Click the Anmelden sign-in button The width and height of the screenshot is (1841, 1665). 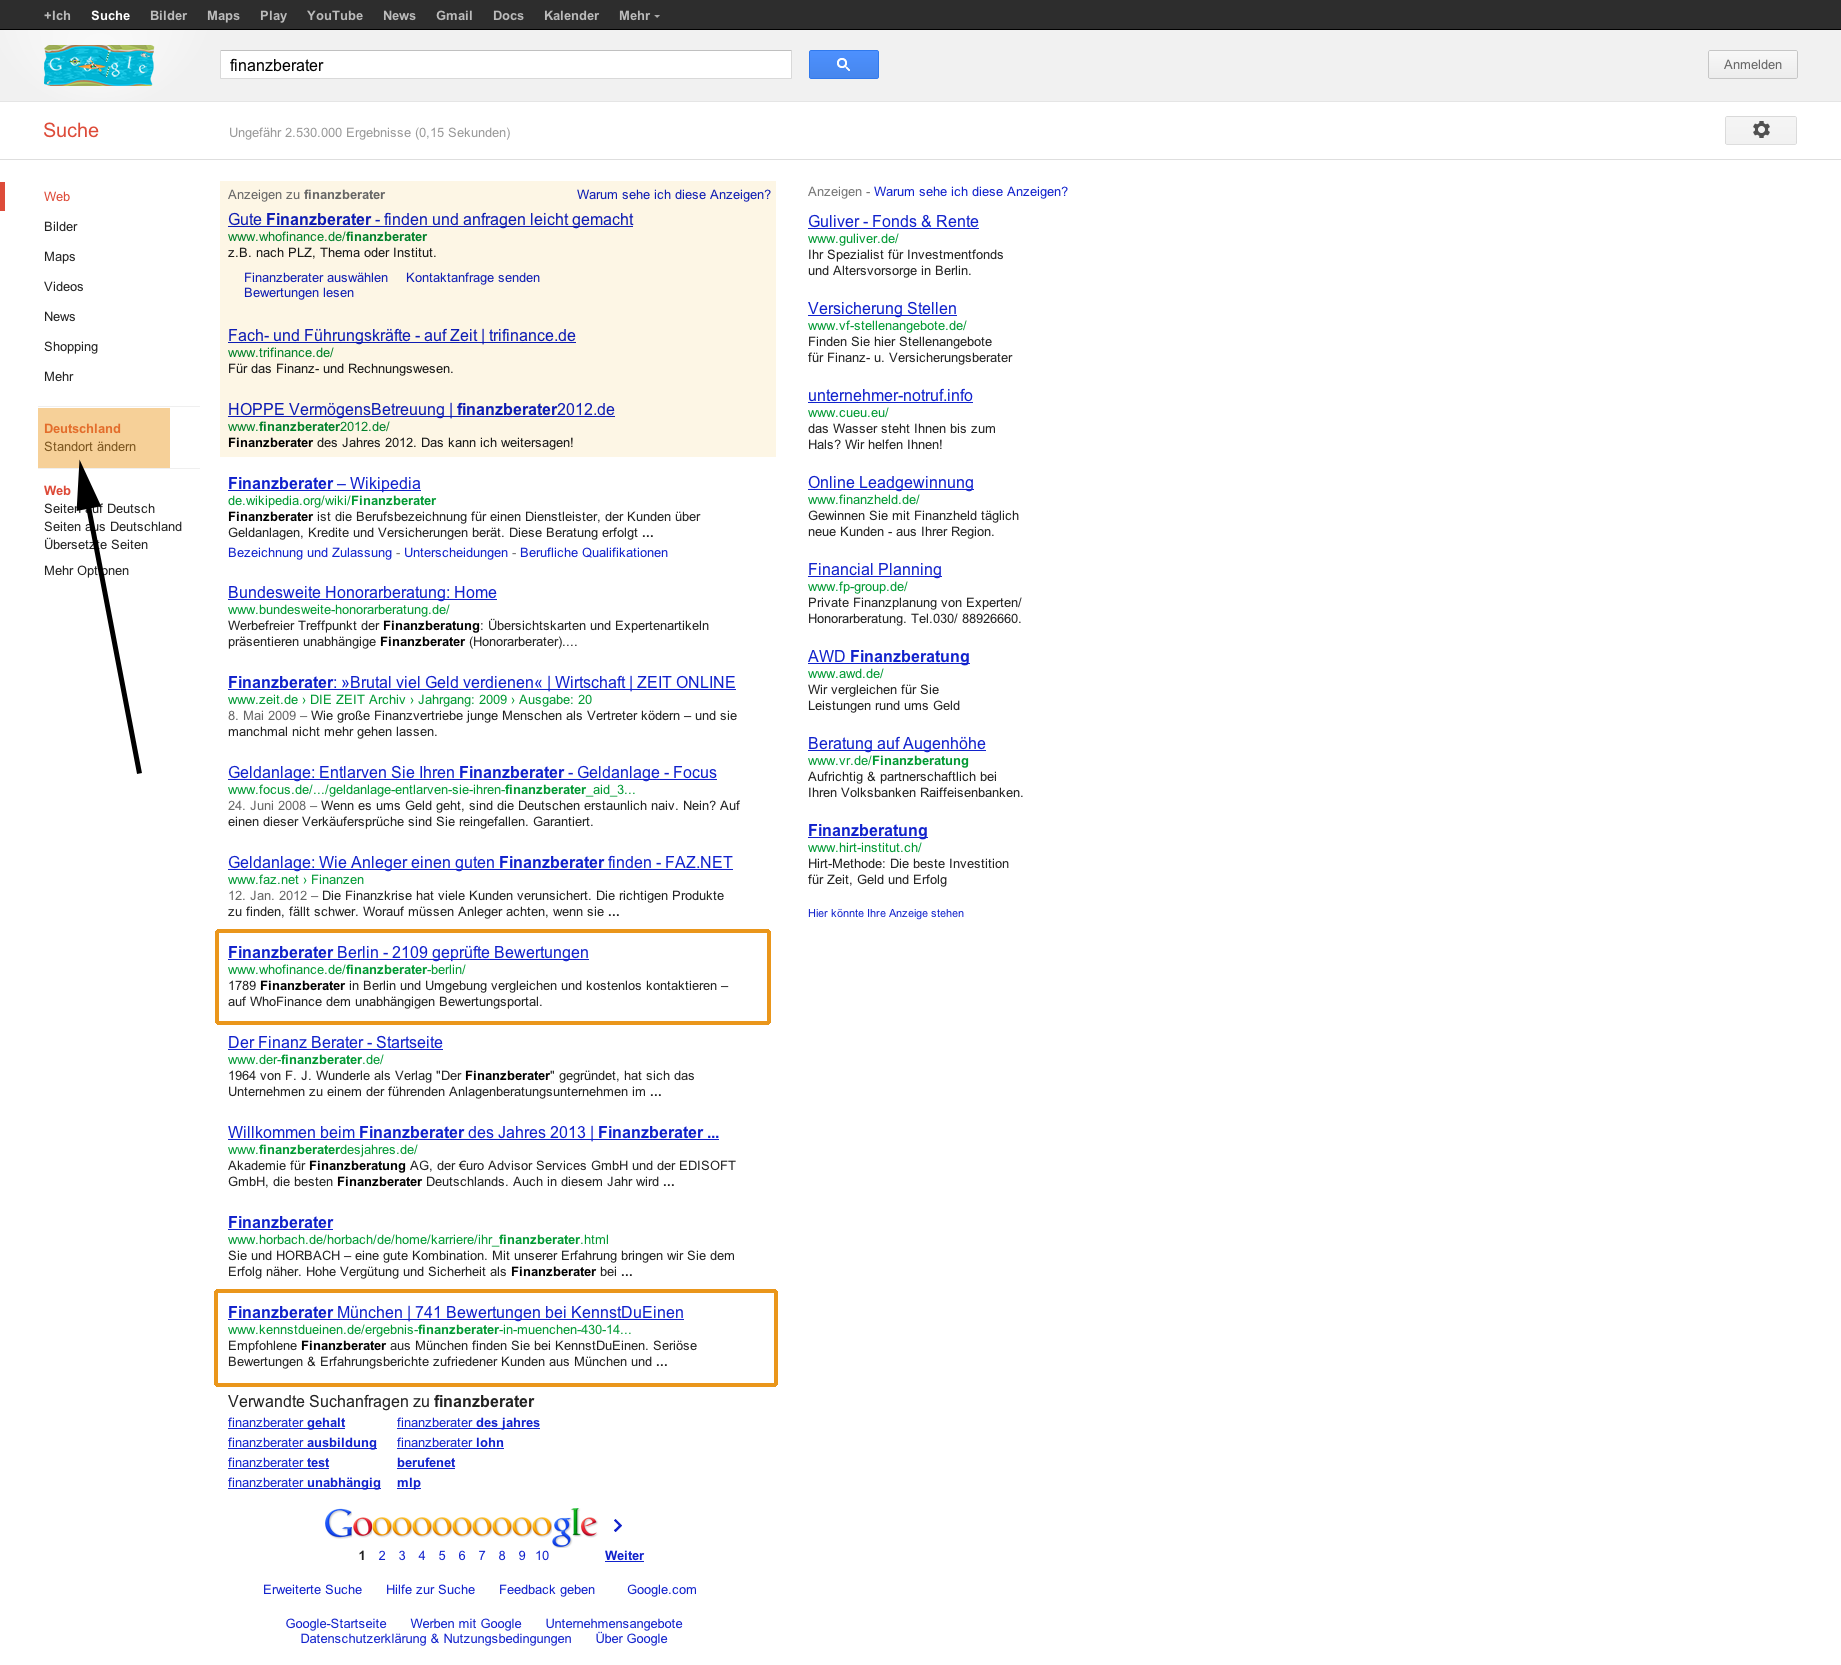tap(1752, 65)
